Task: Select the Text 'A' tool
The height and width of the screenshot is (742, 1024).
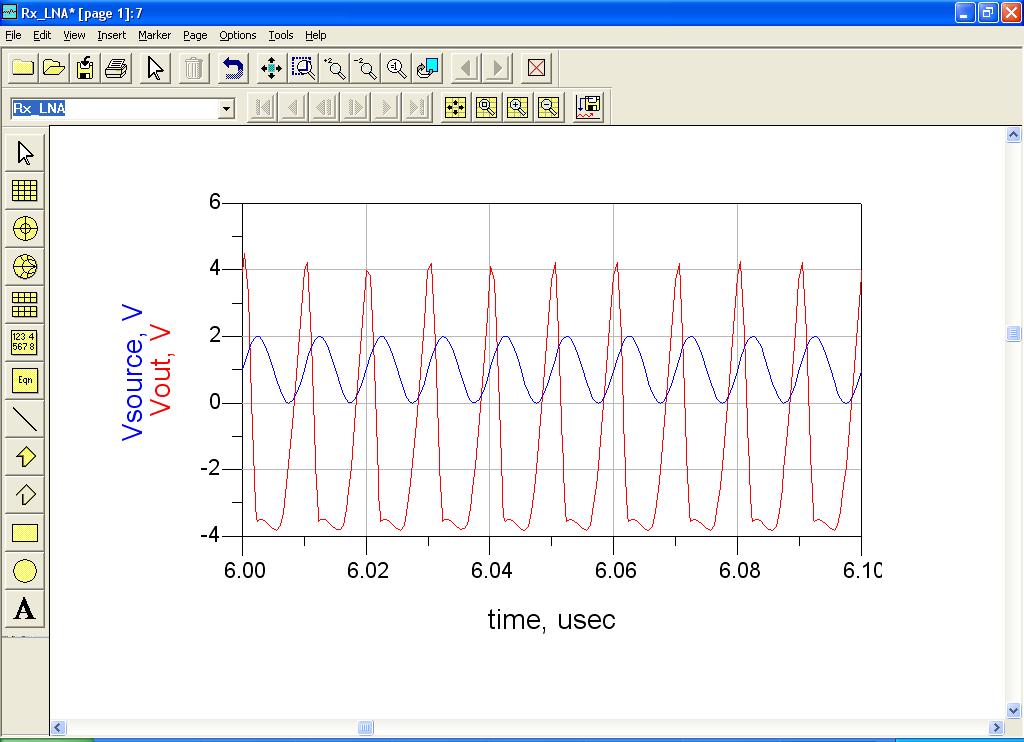Action: click(x=25, y=608)
